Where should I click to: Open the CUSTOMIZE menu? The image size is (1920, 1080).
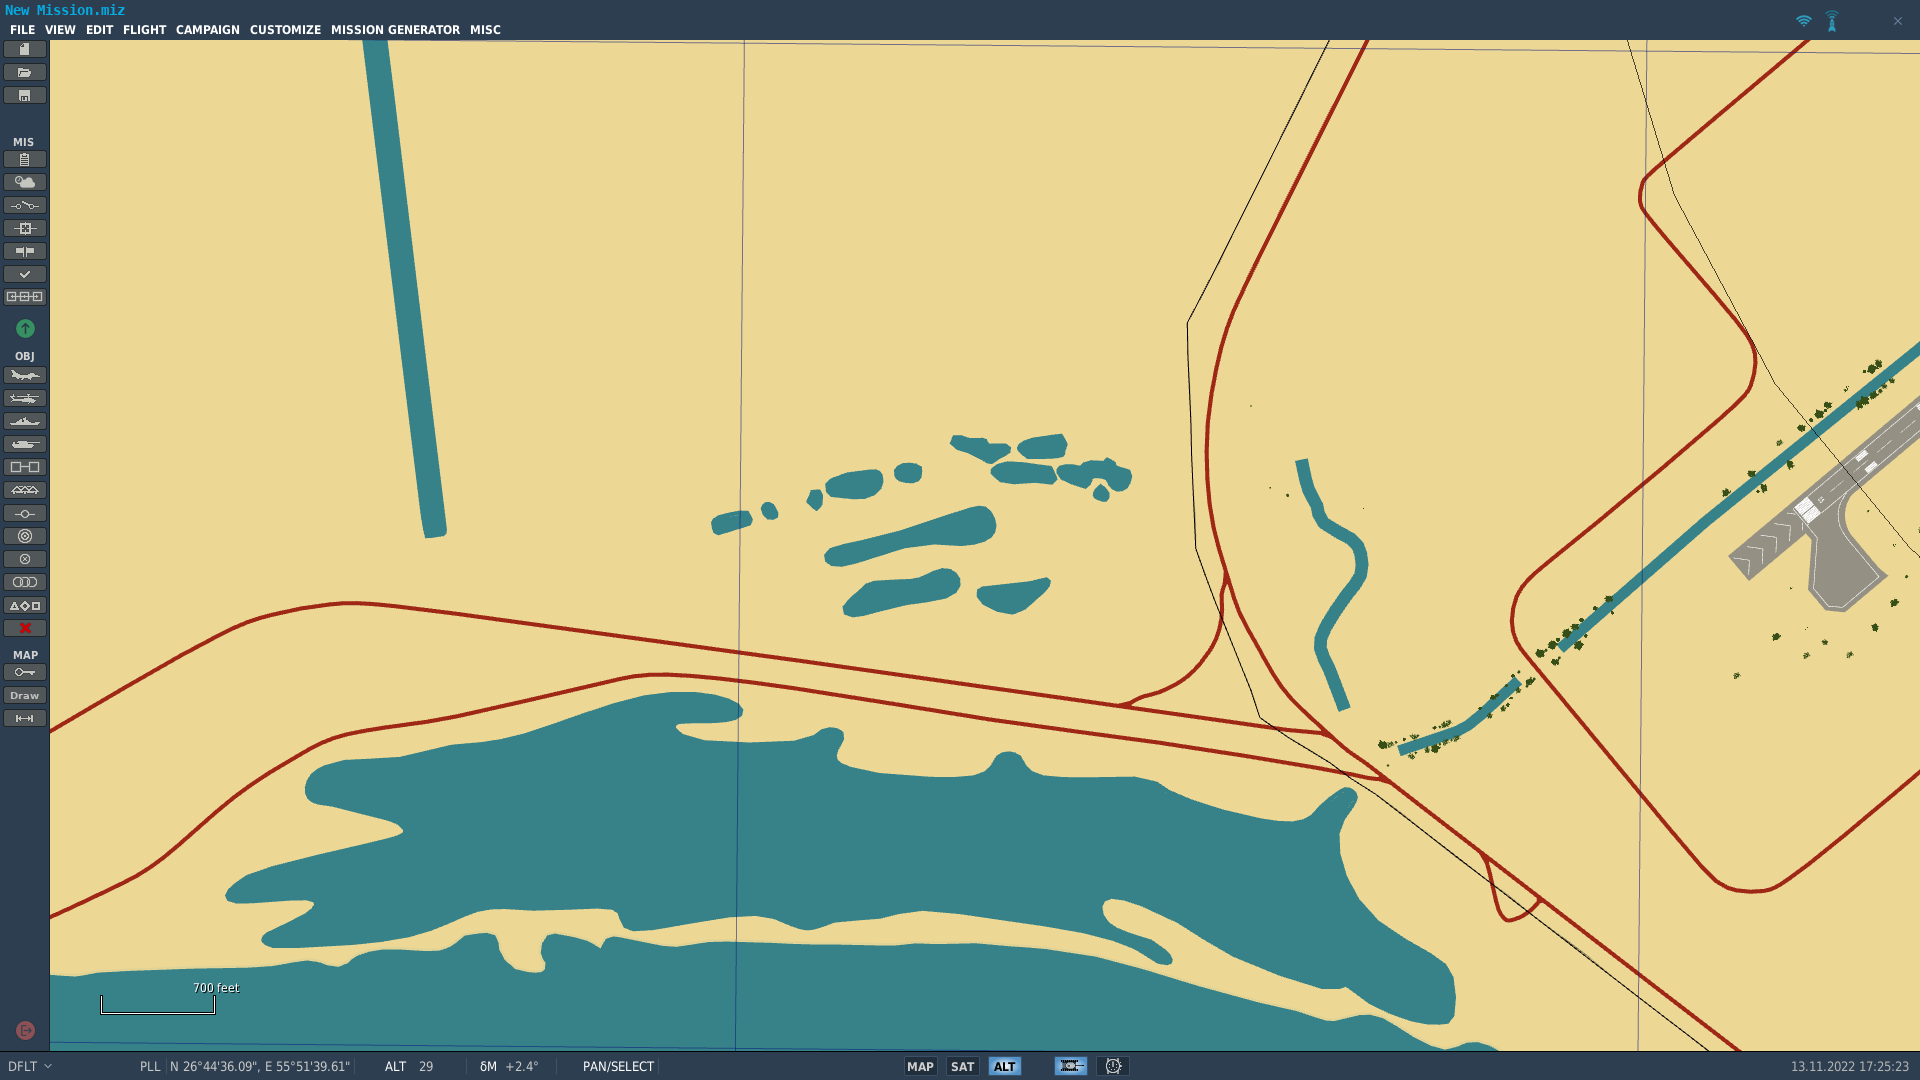click(285, 30)
